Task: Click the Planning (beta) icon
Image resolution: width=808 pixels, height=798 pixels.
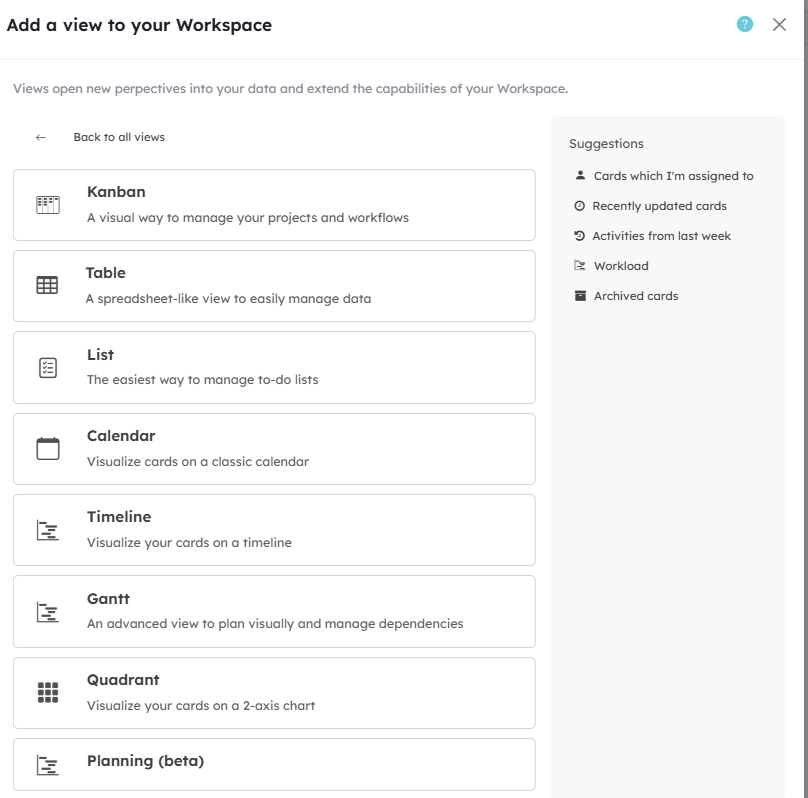Action: coord(47,766)
